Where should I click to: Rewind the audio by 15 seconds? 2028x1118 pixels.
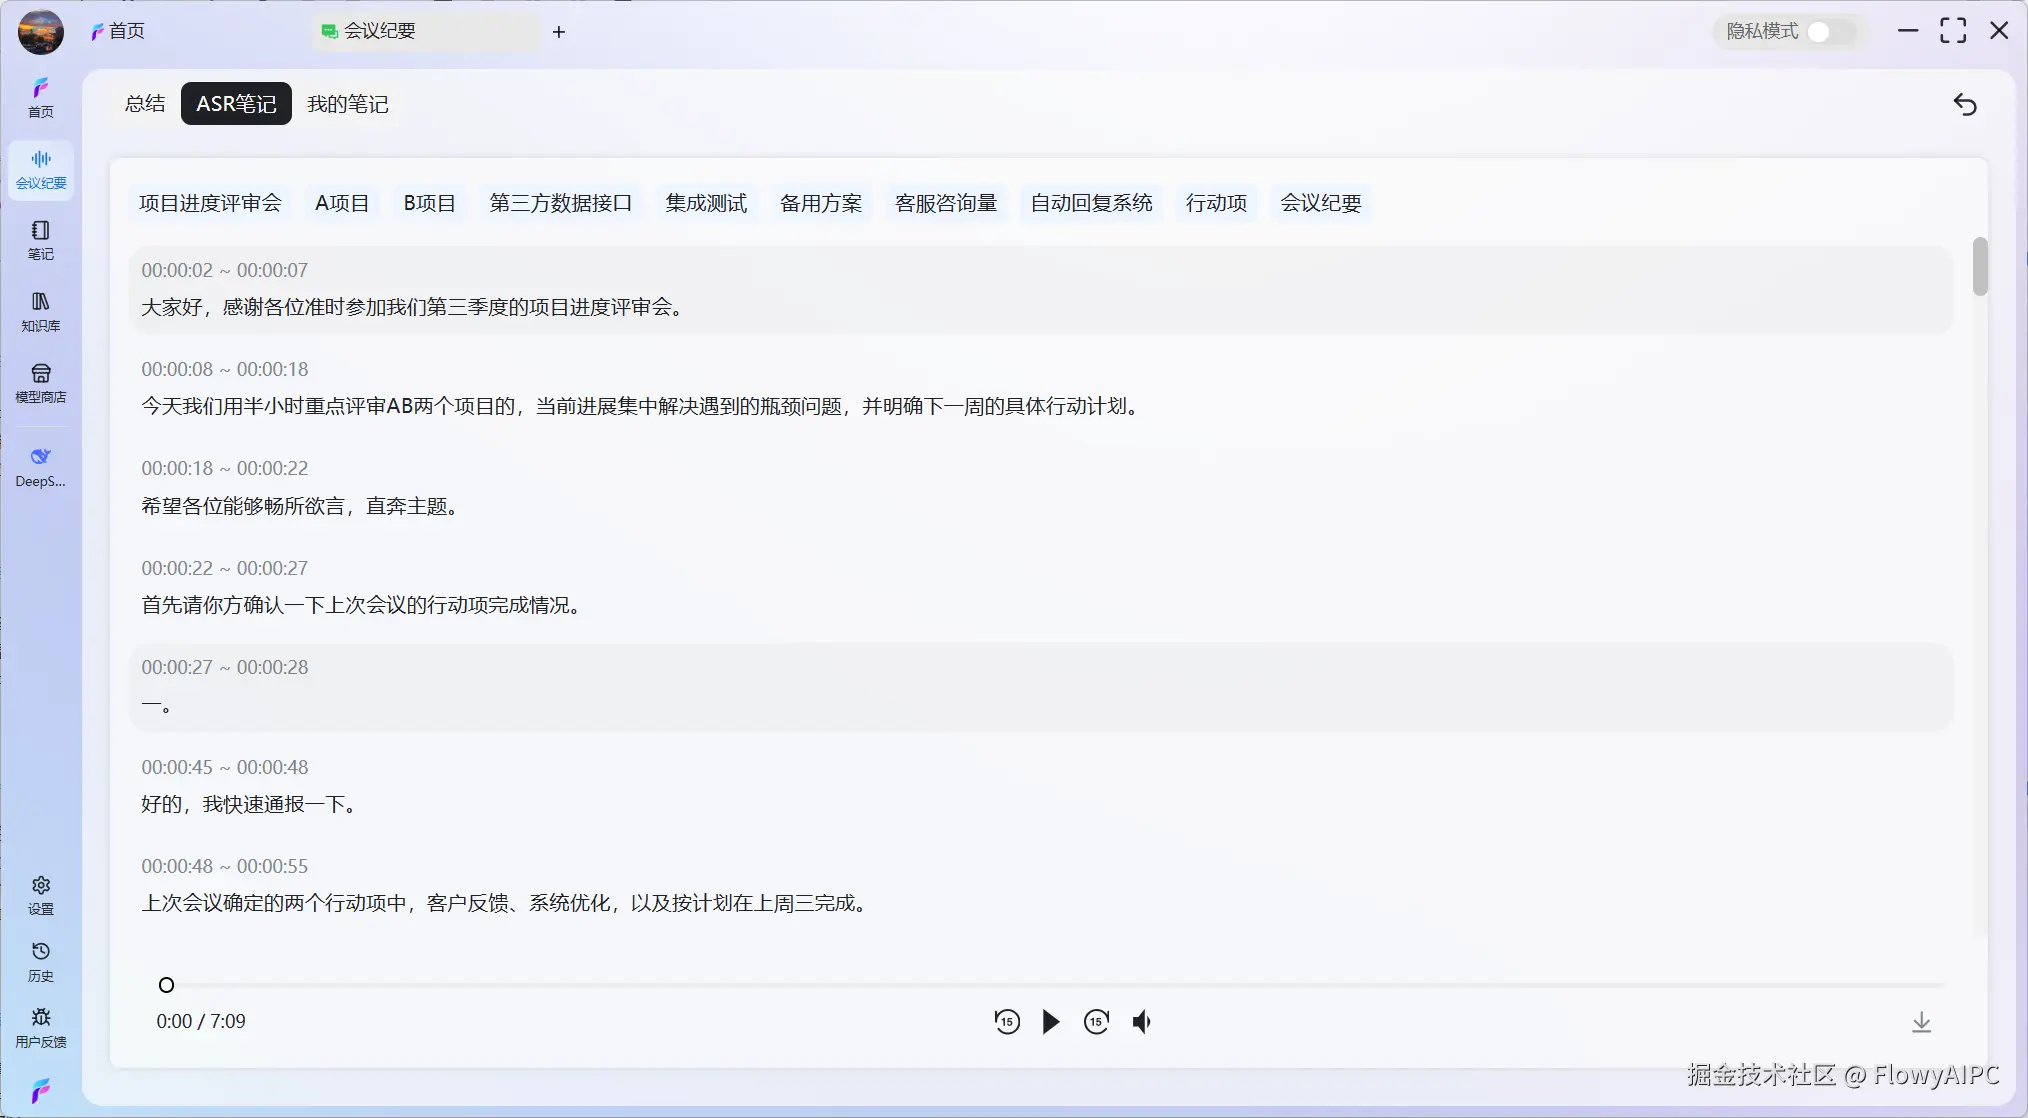pyautogui.click(x=1007, y=1021)
